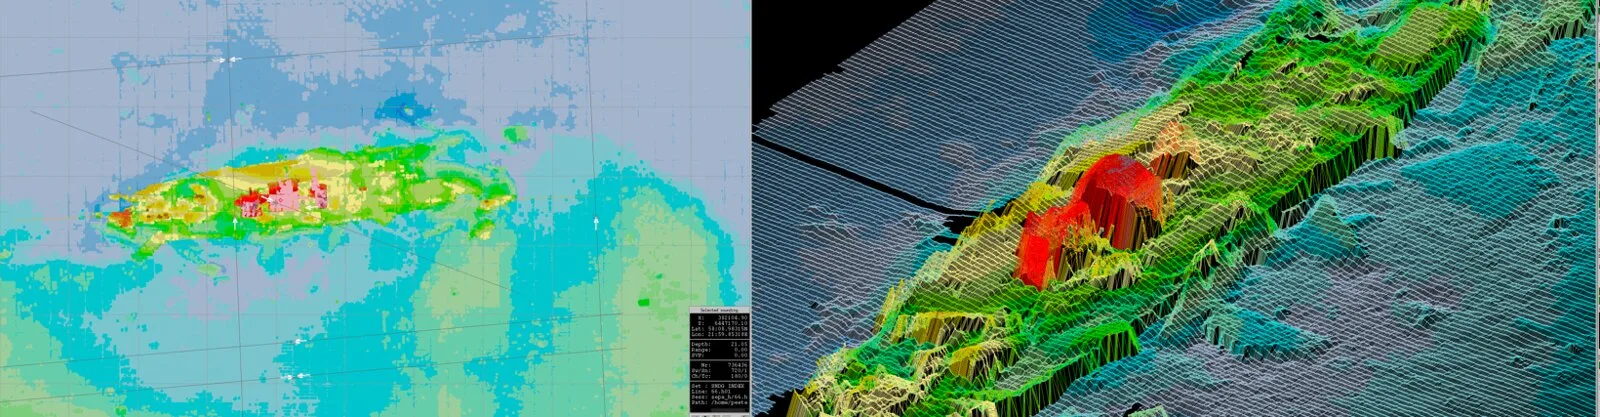Select the small bright green patch near sounding panel
1600x417 pixels.
click(643, 300)
